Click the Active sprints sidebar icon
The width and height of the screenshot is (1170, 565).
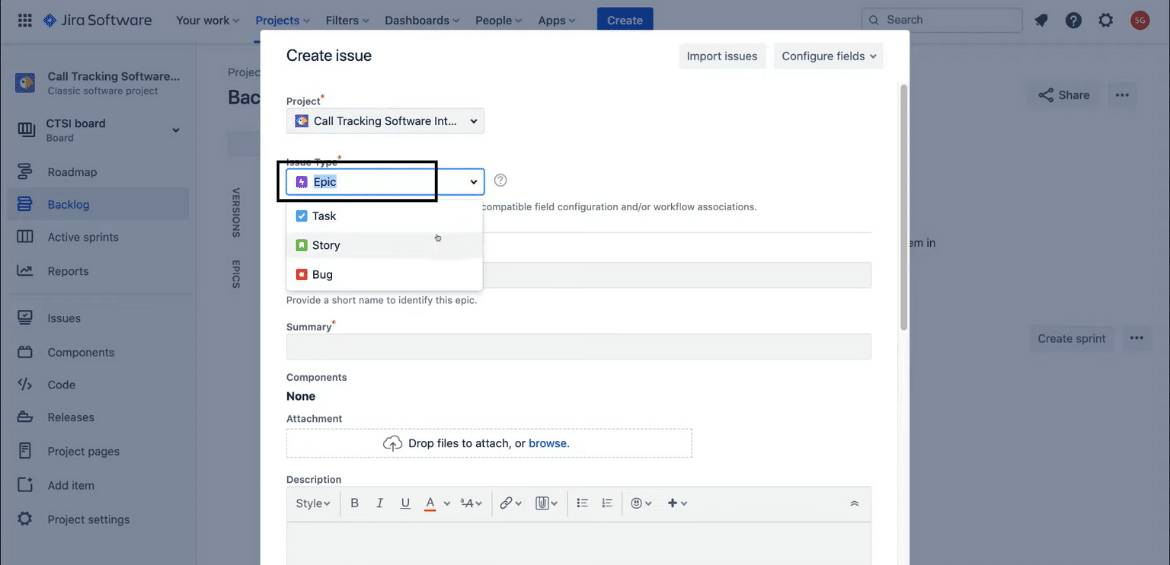pyautogui.click(x=25, y=237)
